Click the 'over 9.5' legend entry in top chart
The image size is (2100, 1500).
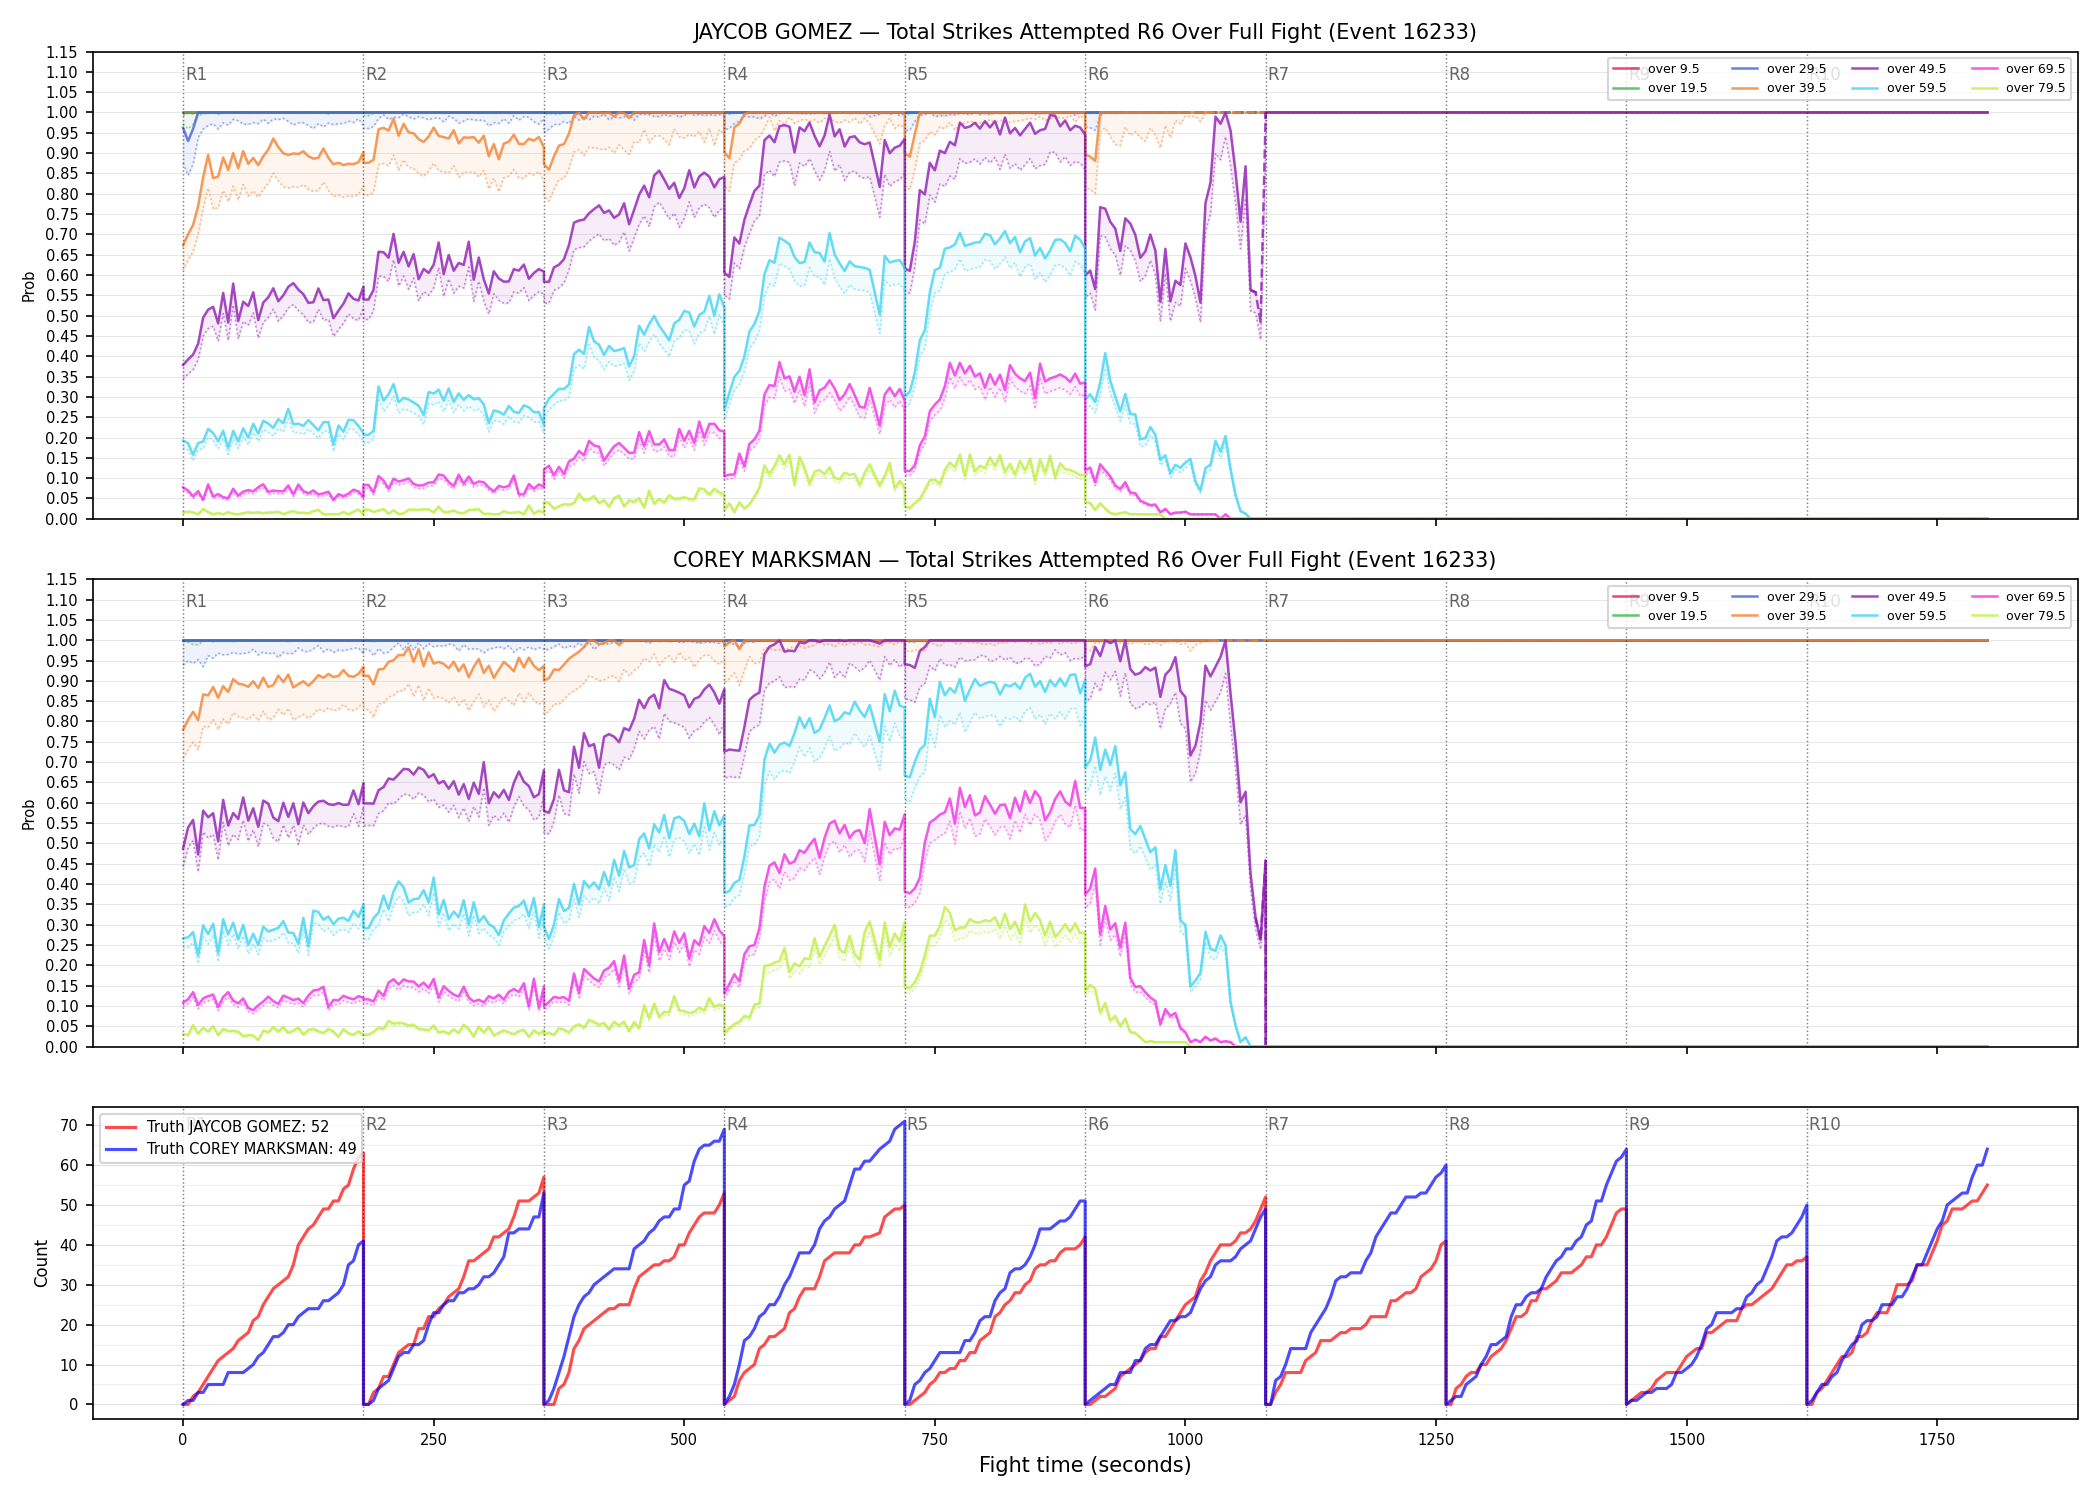coord(1656,69)
